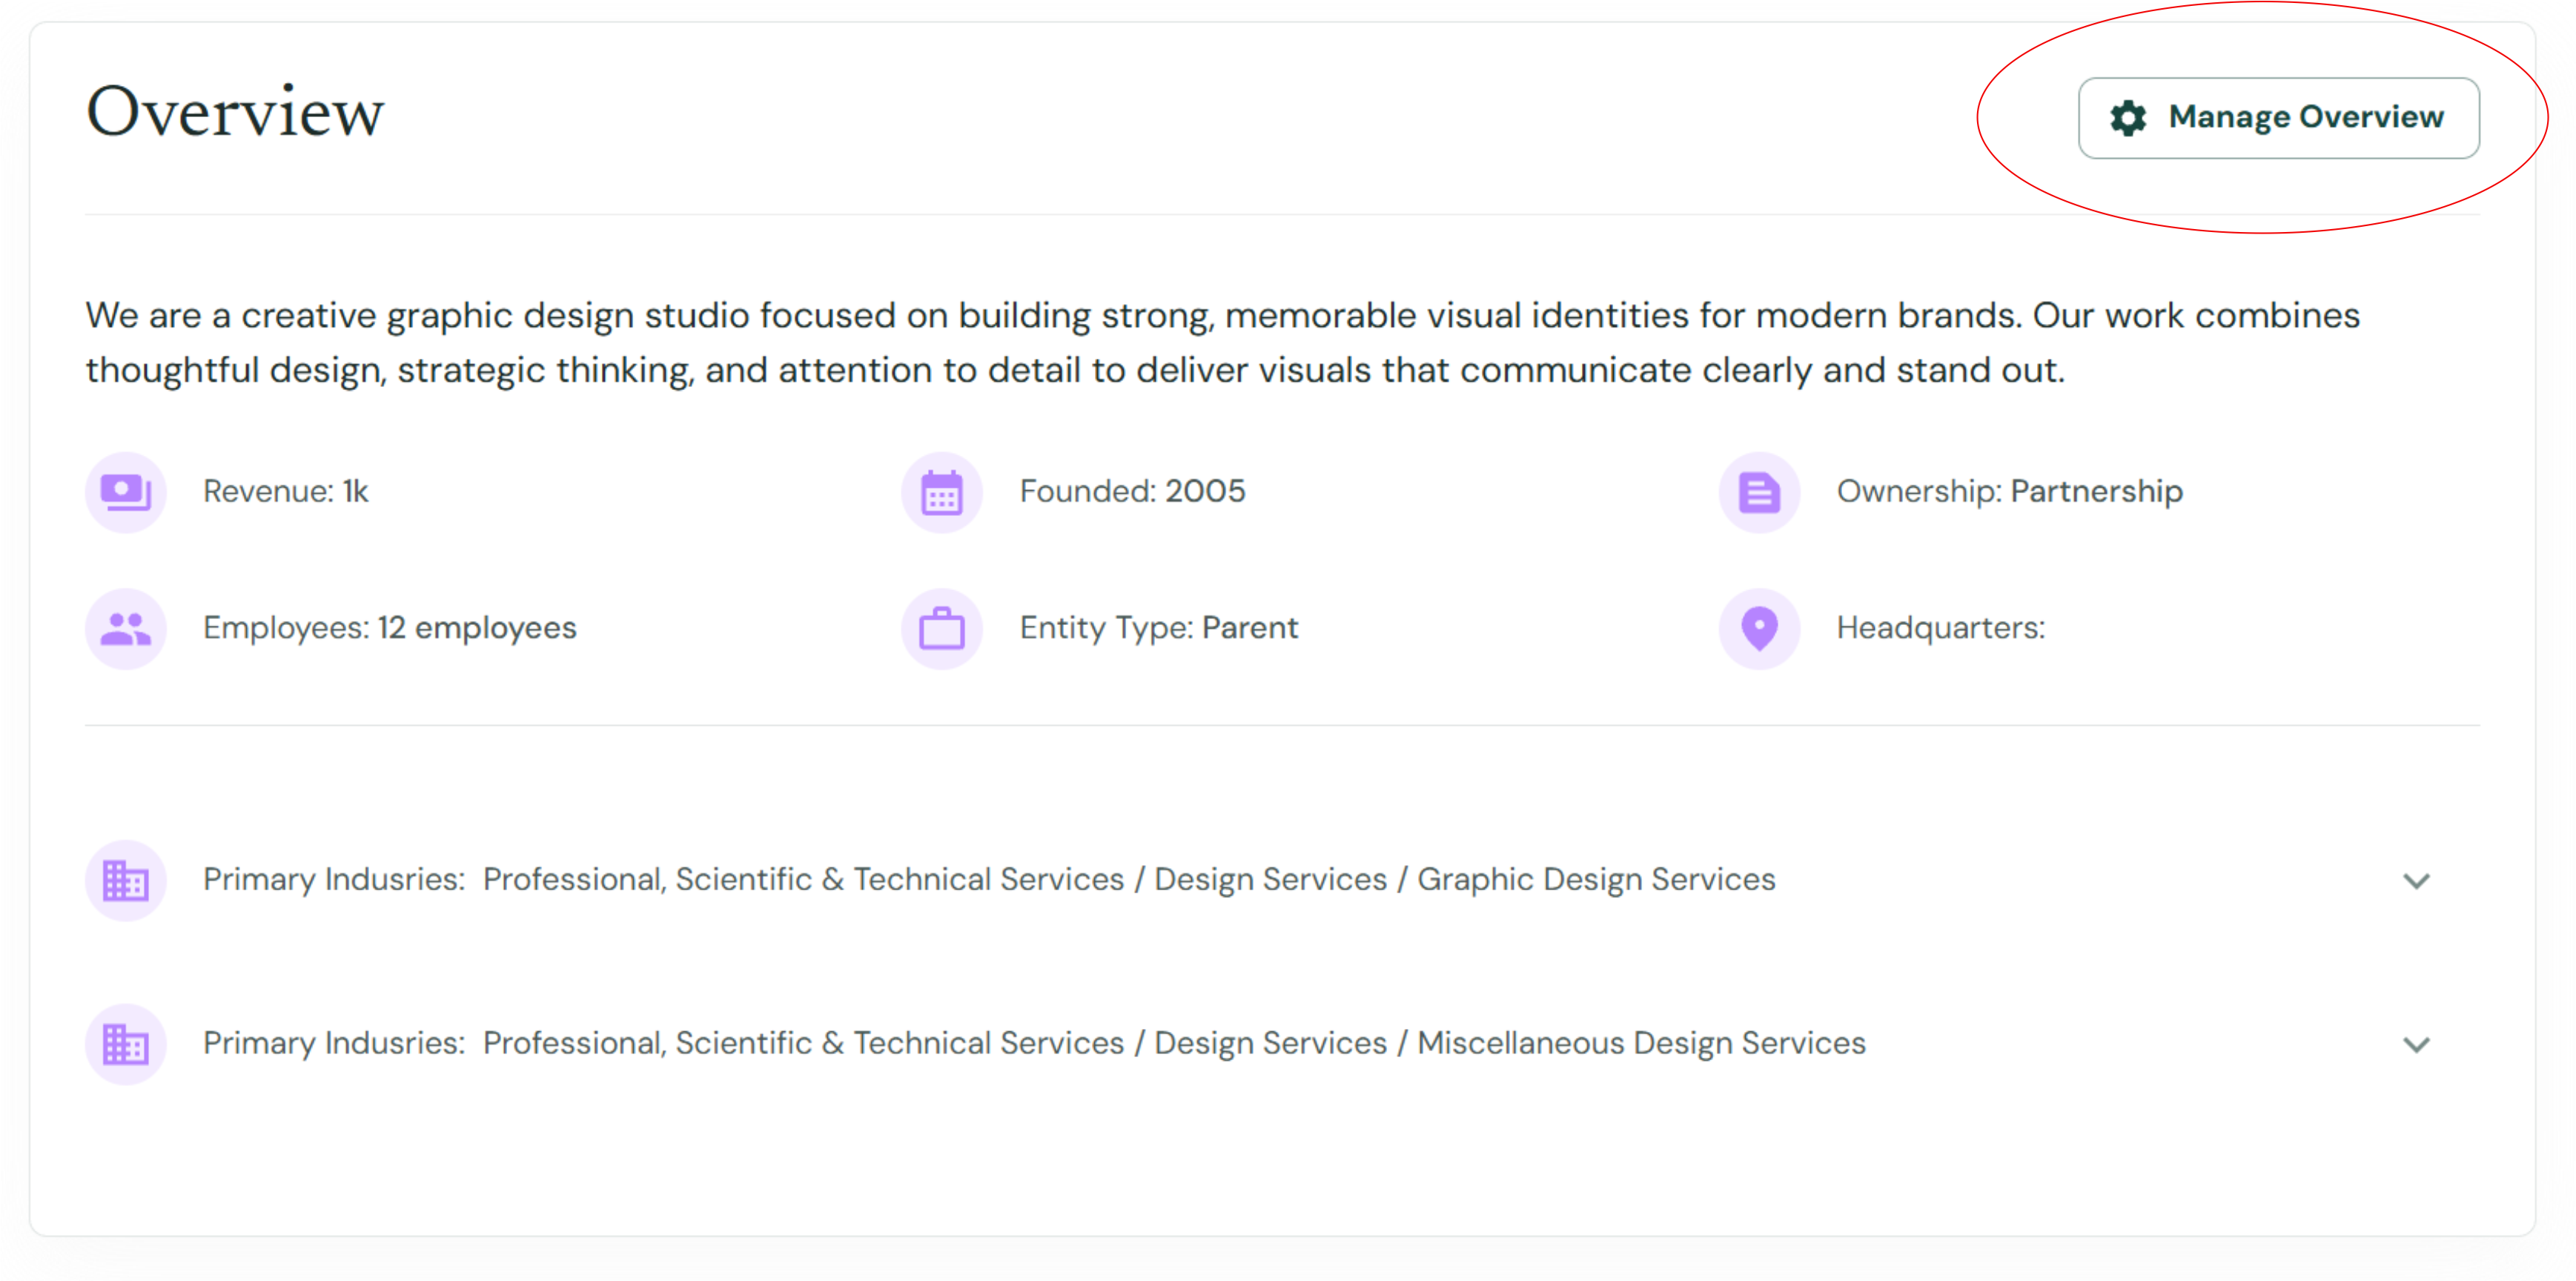Click building icon beside Graphic Design Services
This screenshot has height=1281, width=2576.
pyautogui.click(x=126, y=880)
